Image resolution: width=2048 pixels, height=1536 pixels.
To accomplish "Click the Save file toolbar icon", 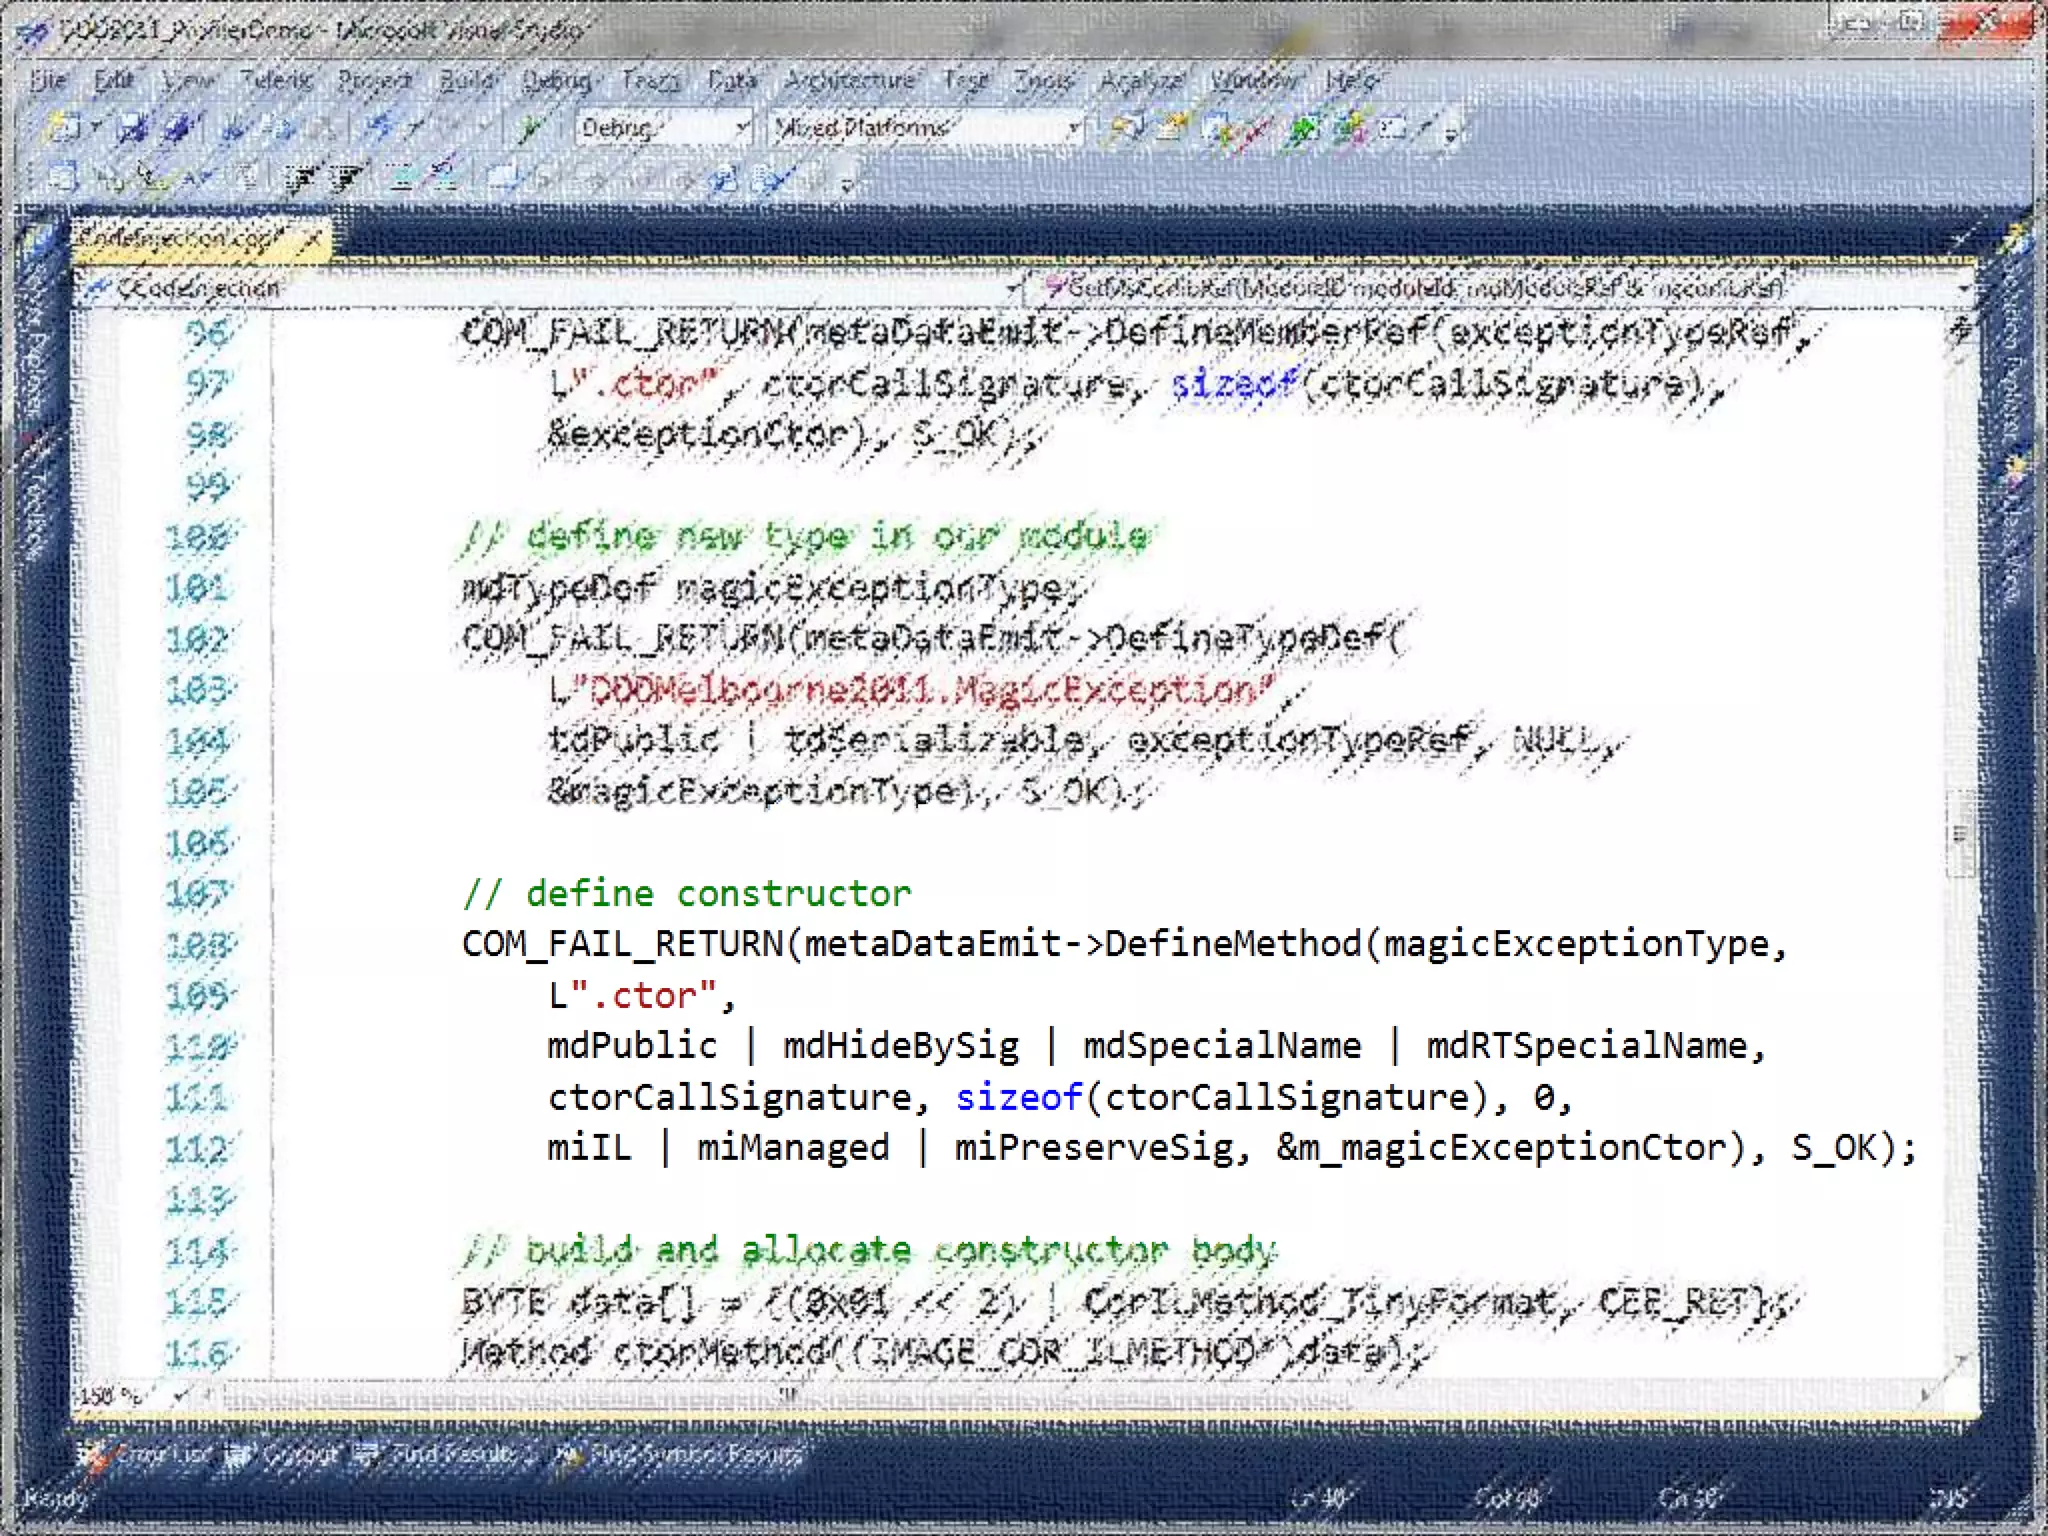I will tap(131, 128).
